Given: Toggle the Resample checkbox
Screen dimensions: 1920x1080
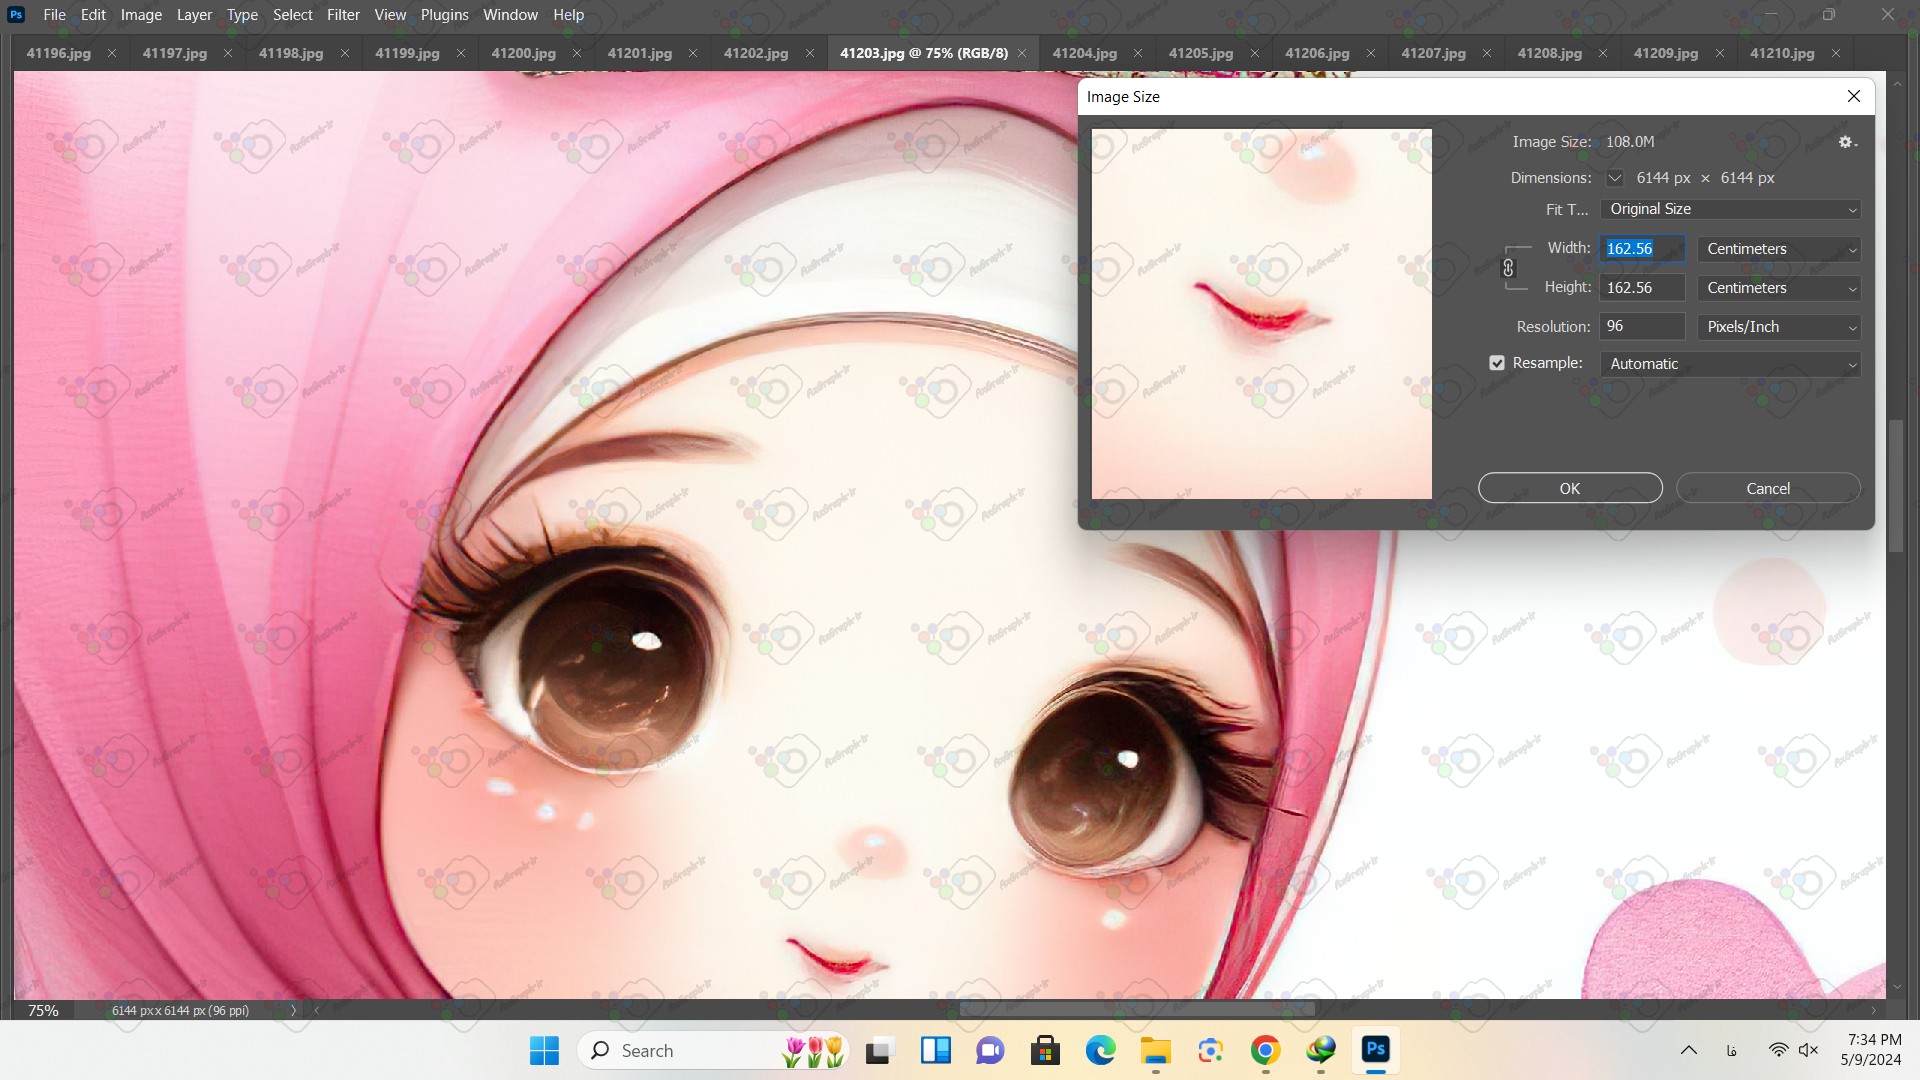Looking at the screenshot, I should click(x=1496, y=363).
